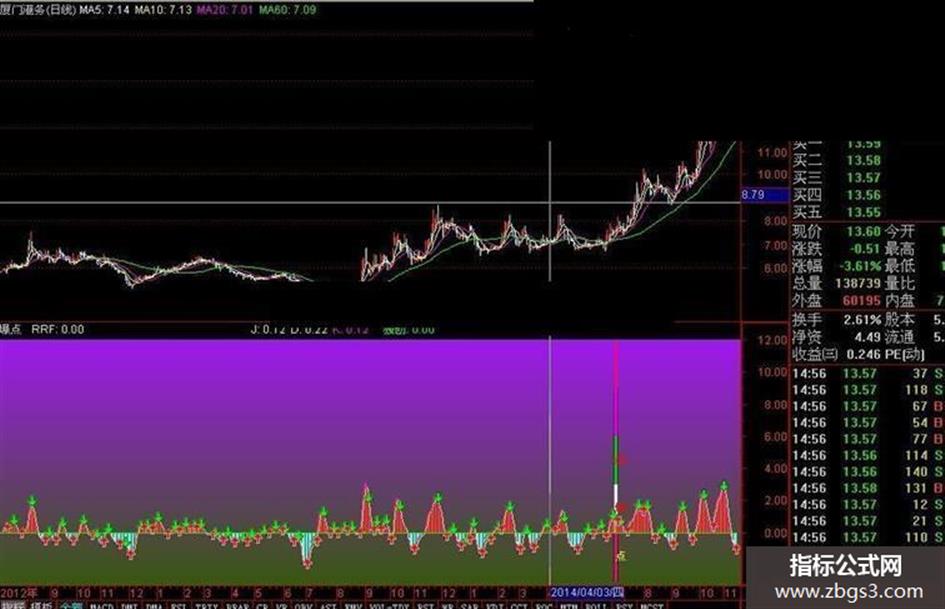
Task: Click the 11.00 label on price axis
Action: [773, 153]
